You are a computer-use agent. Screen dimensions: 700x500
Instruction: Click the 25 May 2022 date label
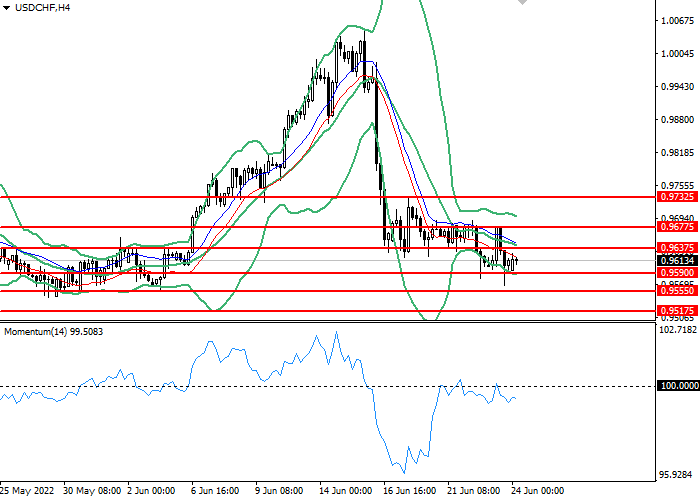pyautogui.click(x=30, y=491)
